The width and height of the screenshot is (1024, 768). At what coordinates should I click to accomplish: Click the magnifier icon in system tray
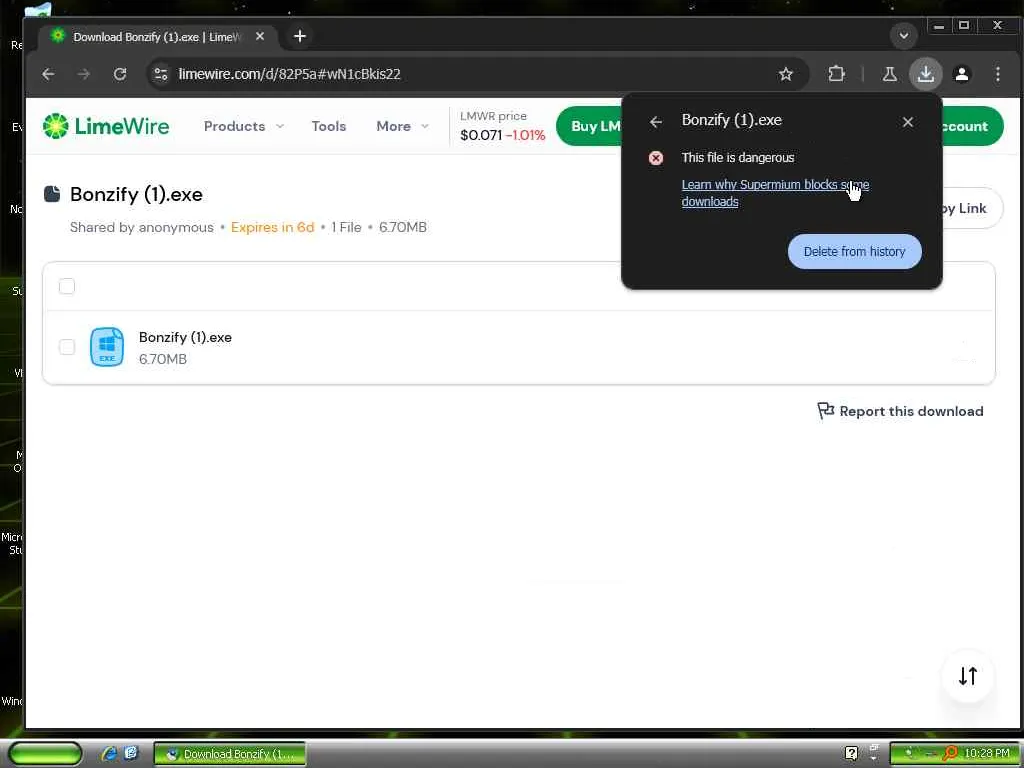[950, 754]
